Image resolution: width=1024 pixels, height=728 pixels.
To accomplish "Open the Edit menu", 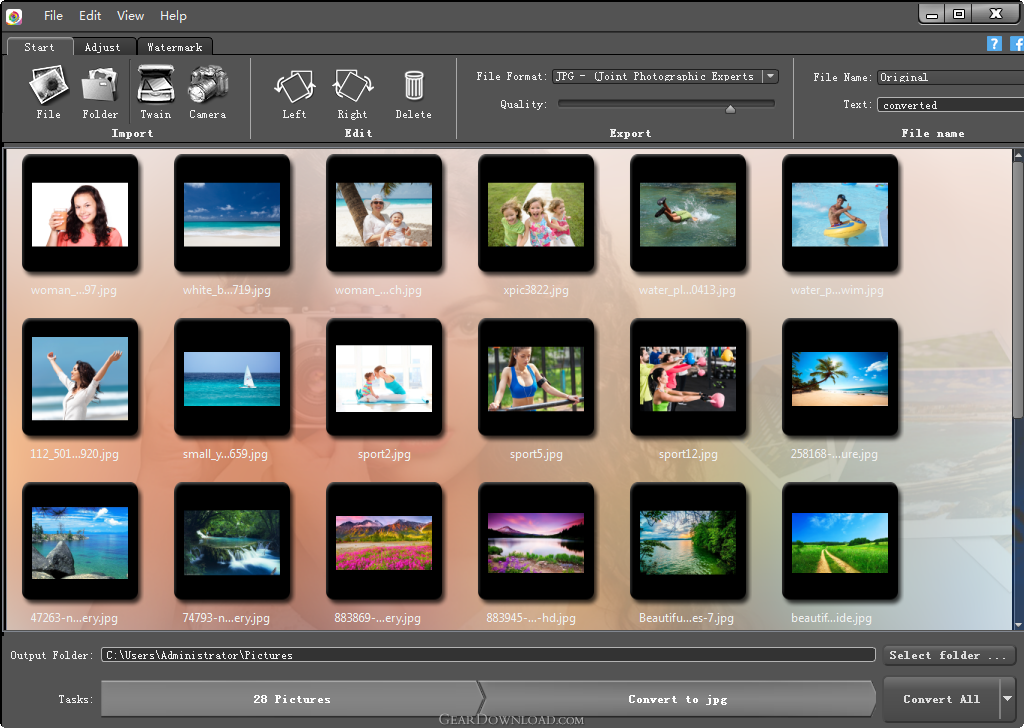I will click(90, 16).
